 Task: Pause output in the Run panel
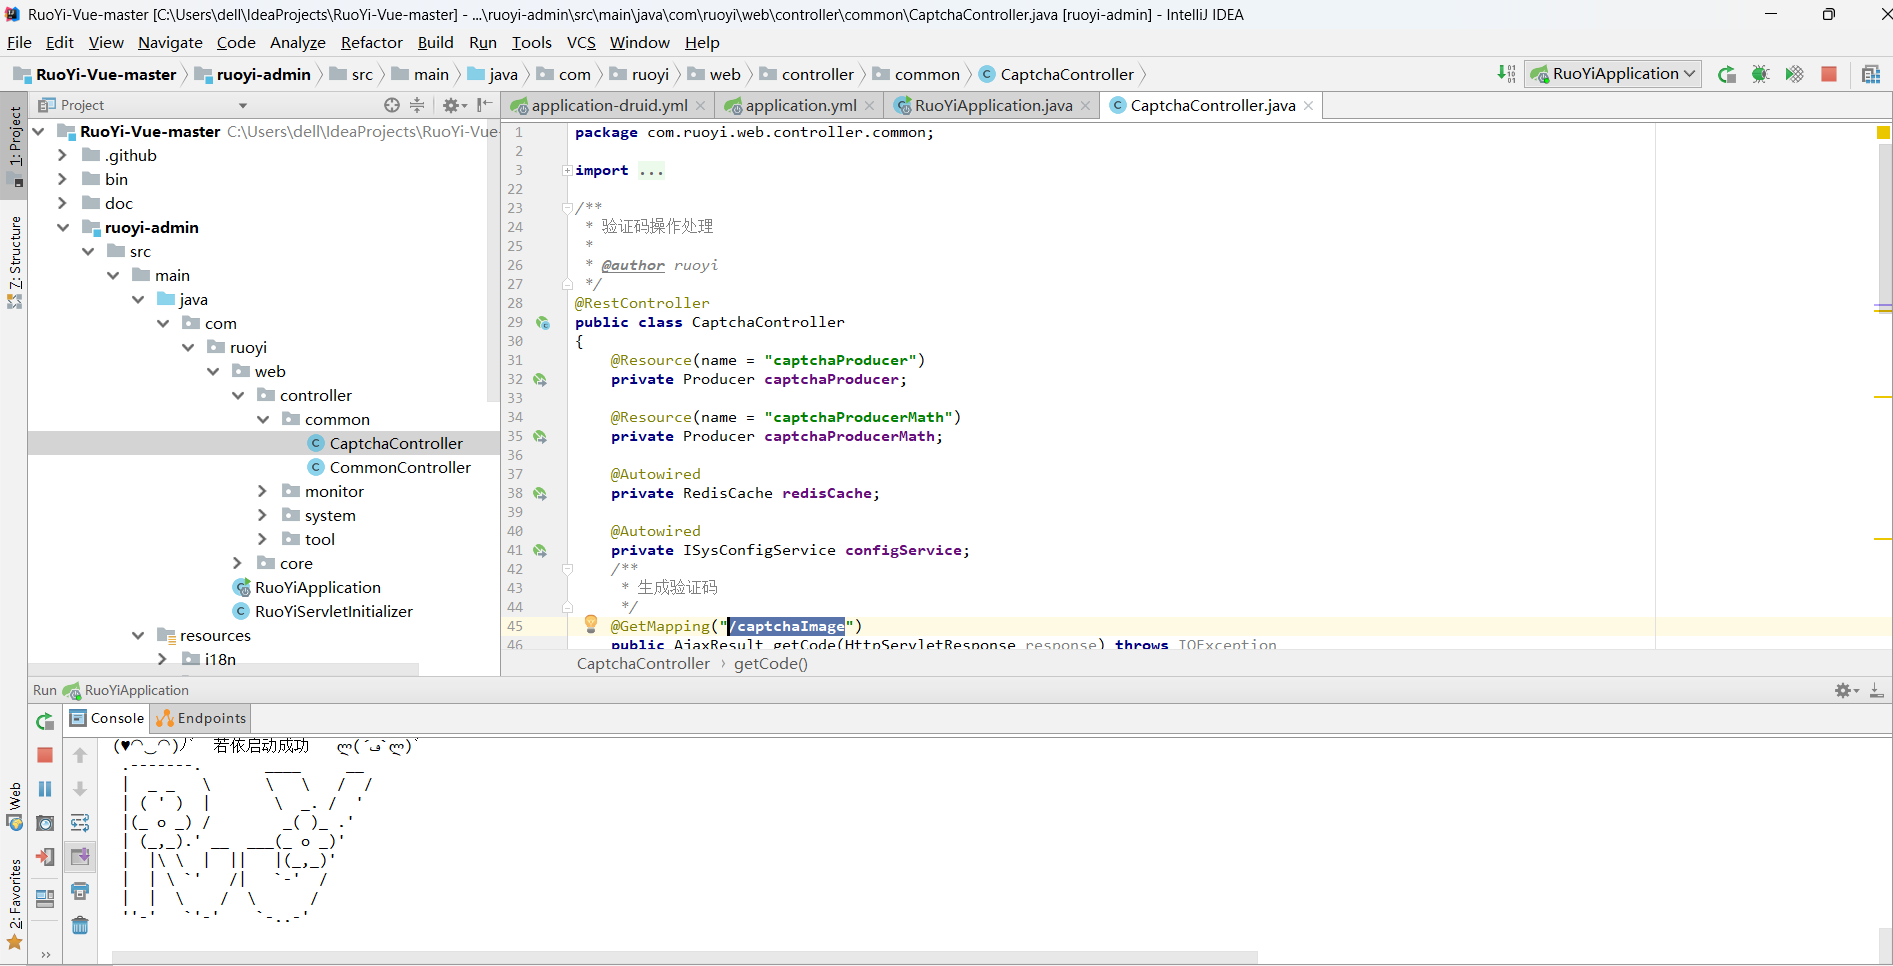tap(45, 790)
